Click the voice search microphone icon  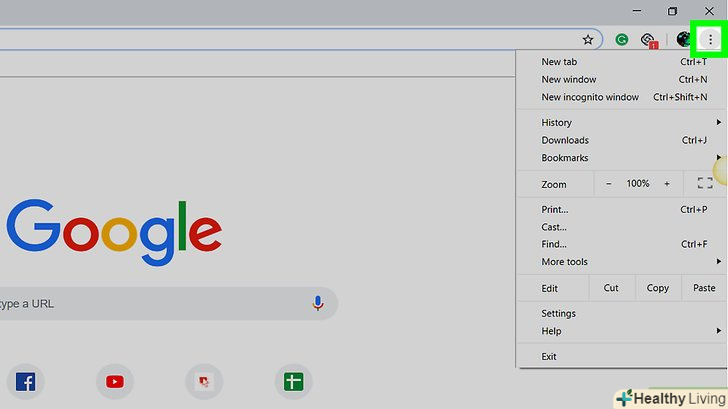[x=318, y=303]
